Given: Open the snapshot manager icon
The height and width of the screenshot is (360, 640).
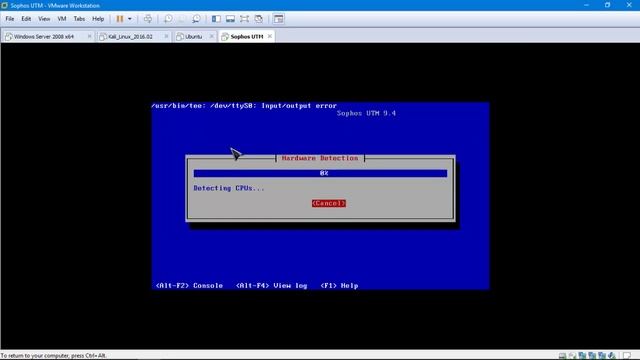Looking at the screenshot, I should tap(196, 19).
